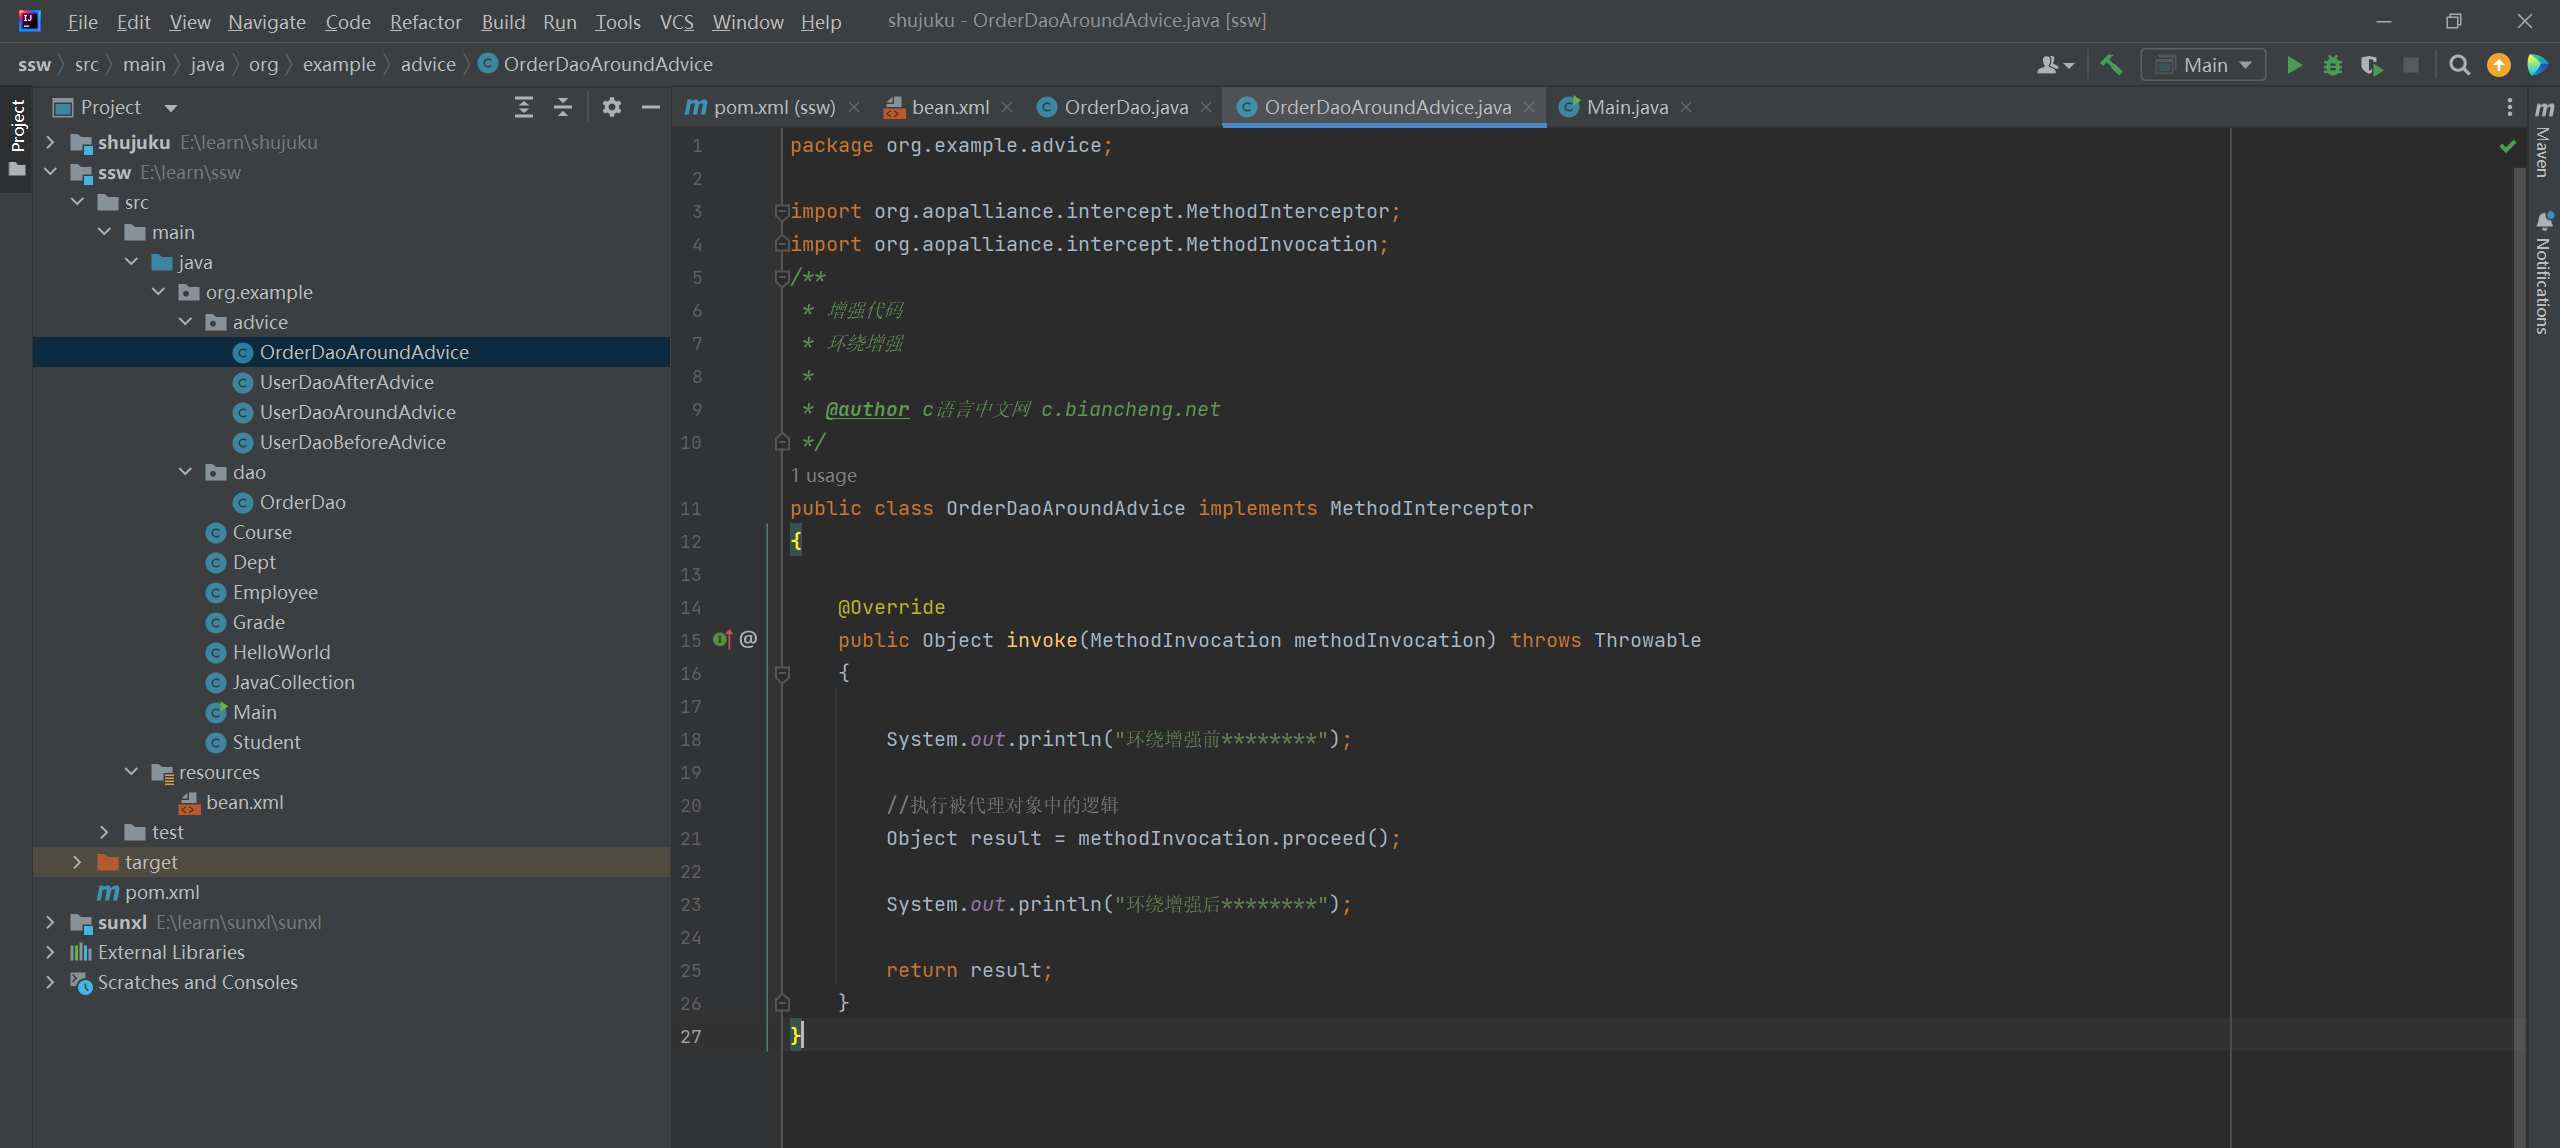Open the Refactor menu
The height and width of the screenshot is (1148, 2560).
pos(425,21)
